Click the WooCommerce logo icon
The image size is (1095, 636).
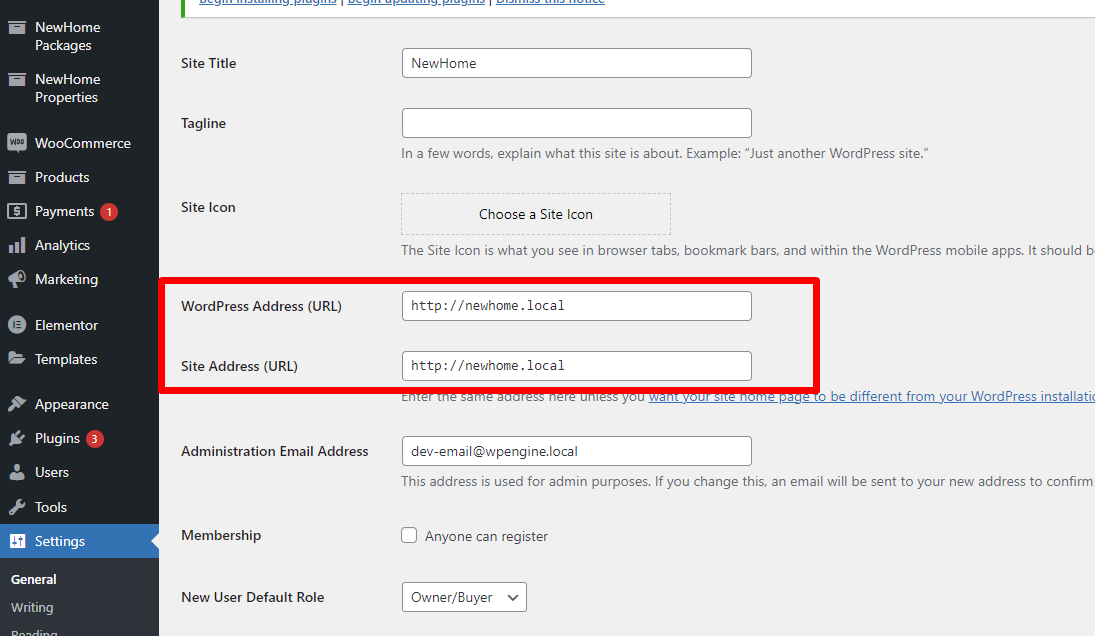[x=17, y=142]
